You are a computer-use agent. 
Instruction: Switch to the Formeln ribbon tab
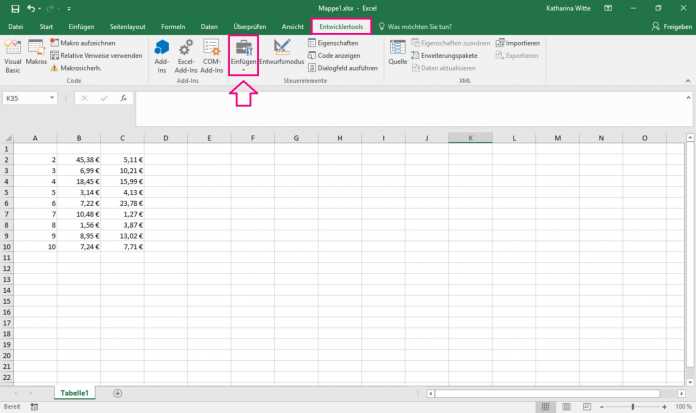(173, 26)
